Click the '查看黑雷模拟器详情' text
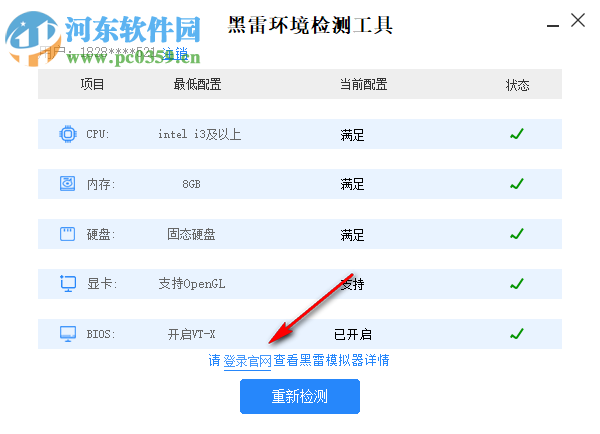The image size is (600, 434). [331, 360]
